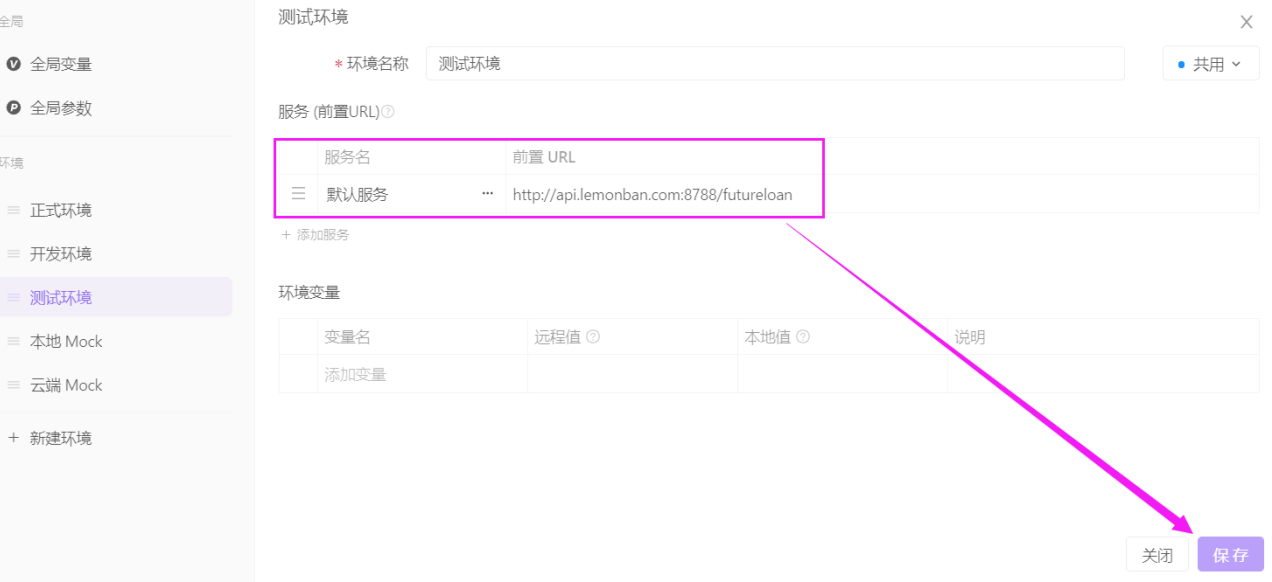The image size is (1272, 582).
Task: Collapse the environment panel with the X
Action: [x=1246, y=22]
